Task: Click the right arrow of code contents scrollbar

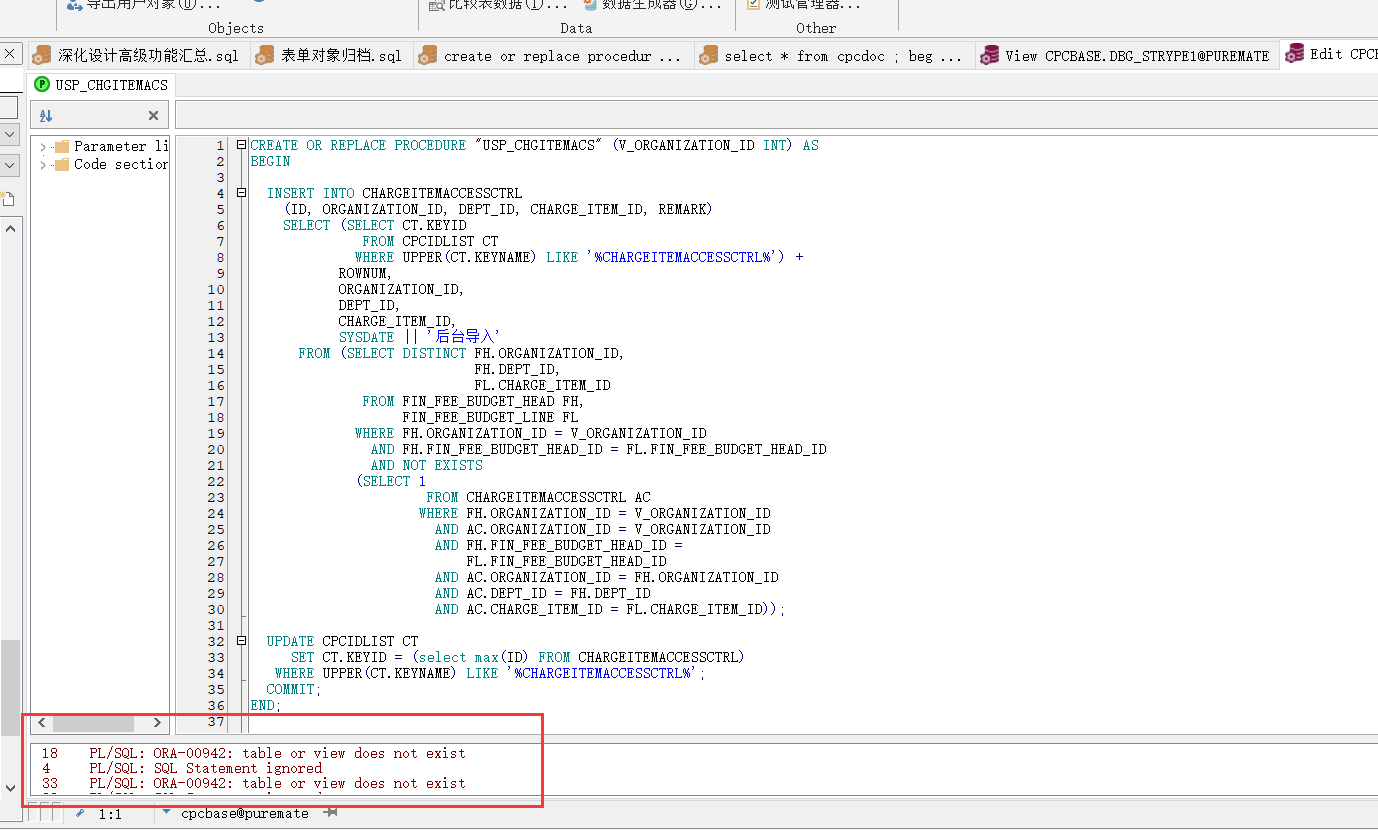Action: click(156, 722)
